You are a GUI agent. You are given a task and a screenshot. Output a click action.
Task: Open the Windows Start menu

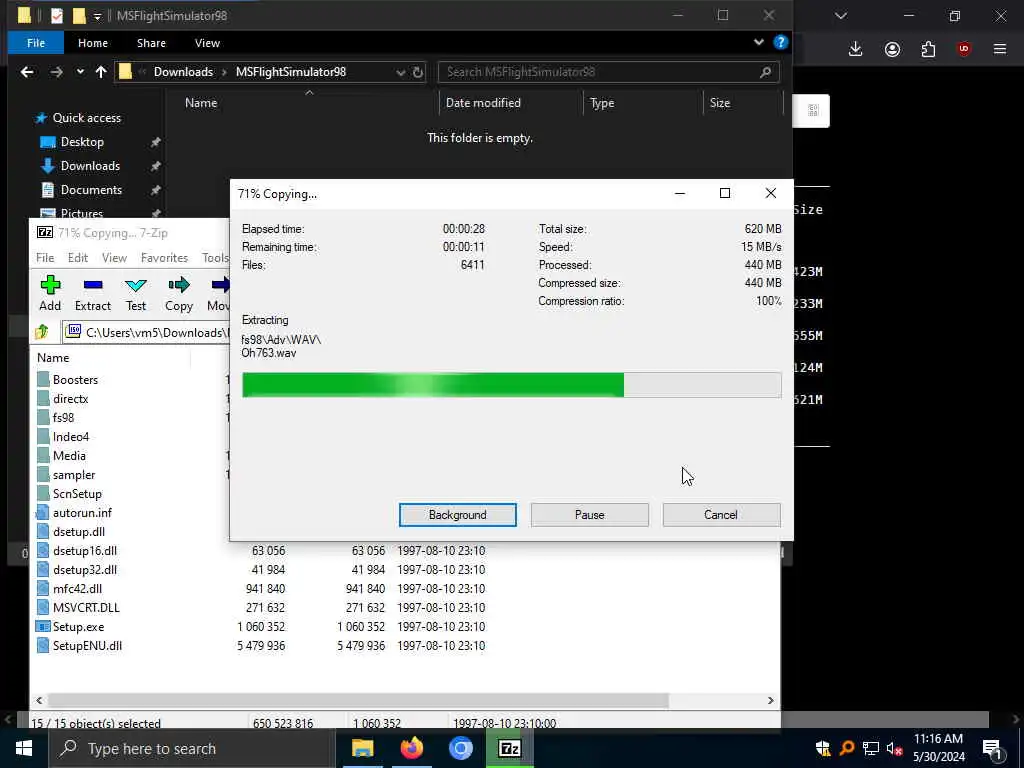[24, 748]
